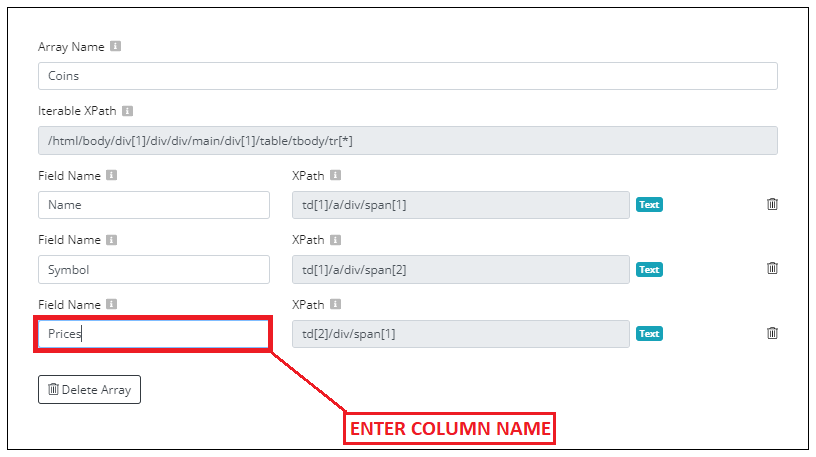Click XPath info icon above td[1]/a/div/span[2]

click(x=336, y=240)
